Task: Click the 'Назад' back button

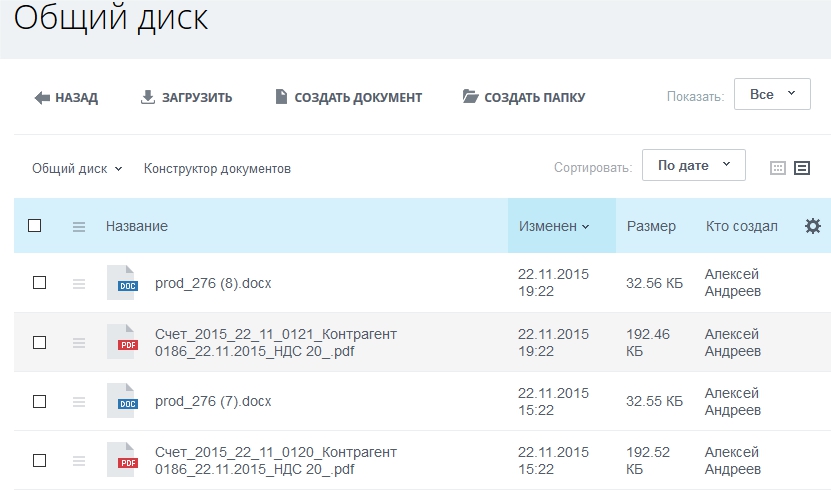Action: coord(66,98)
